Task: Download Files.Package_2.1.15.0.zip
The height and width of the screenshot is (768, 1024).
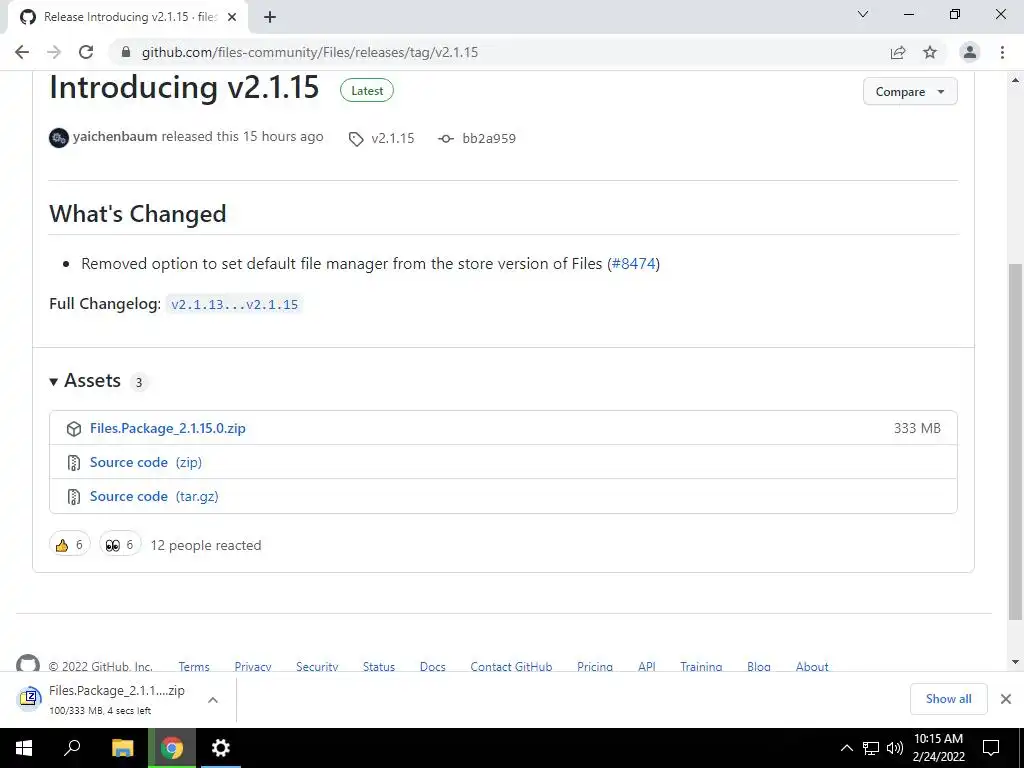Action: pyautogui.click(x=168, y=428)
